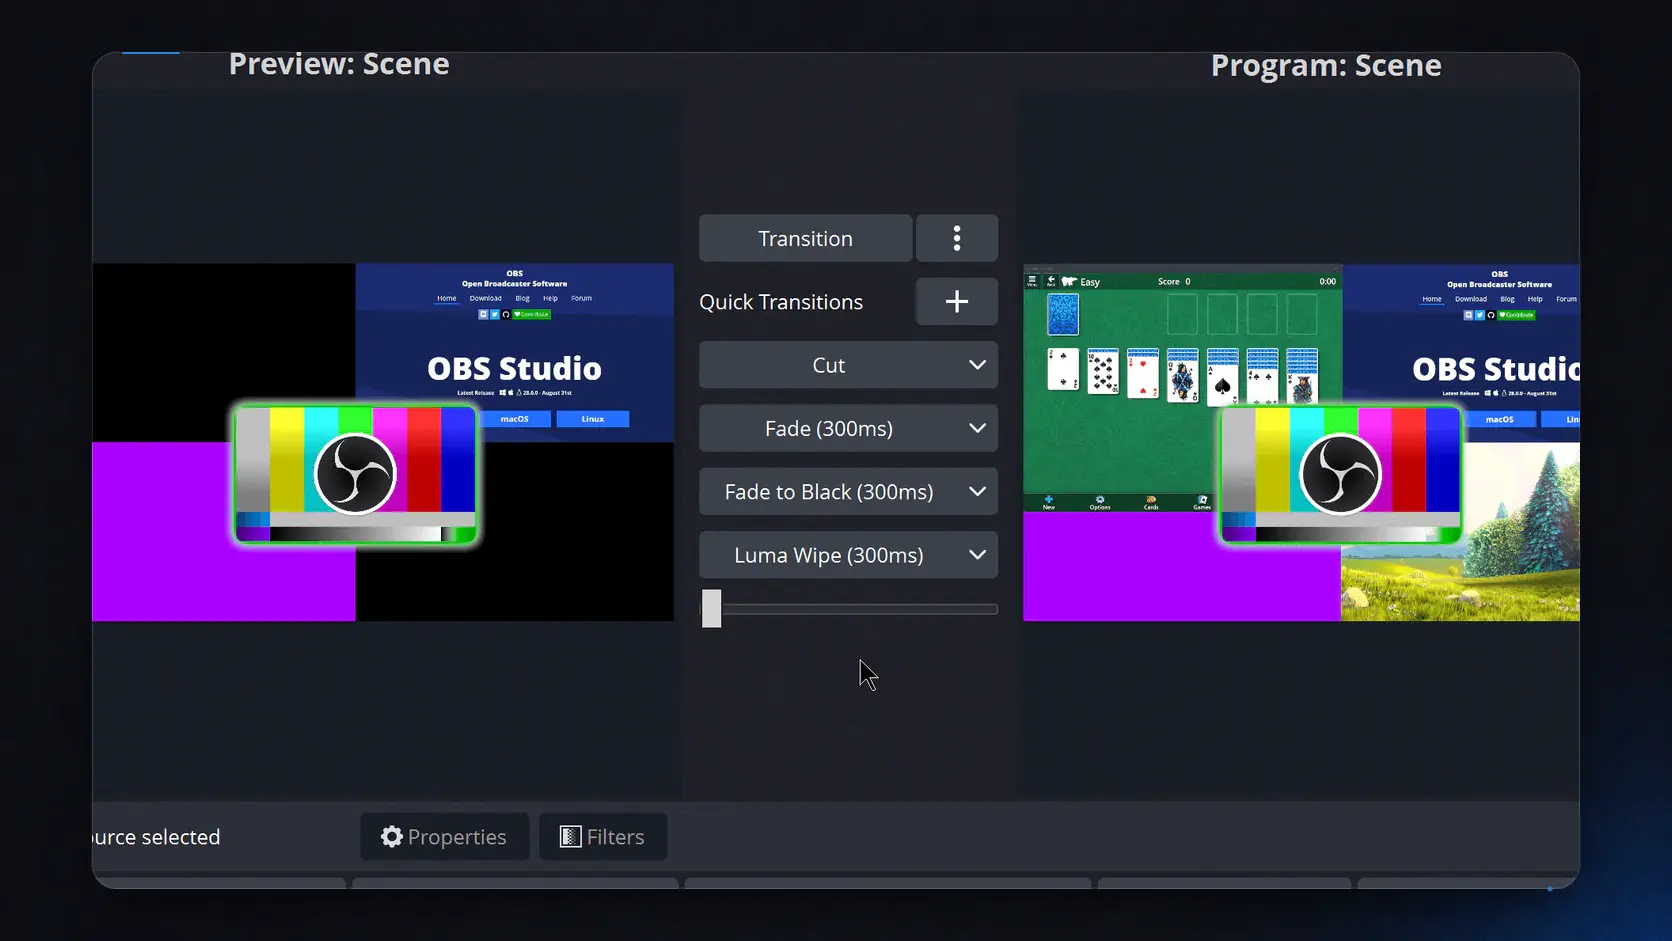Expand the Luma Wipe dropdown arrow
Viewport: 1672px width, 941px height.
(977, 554)
